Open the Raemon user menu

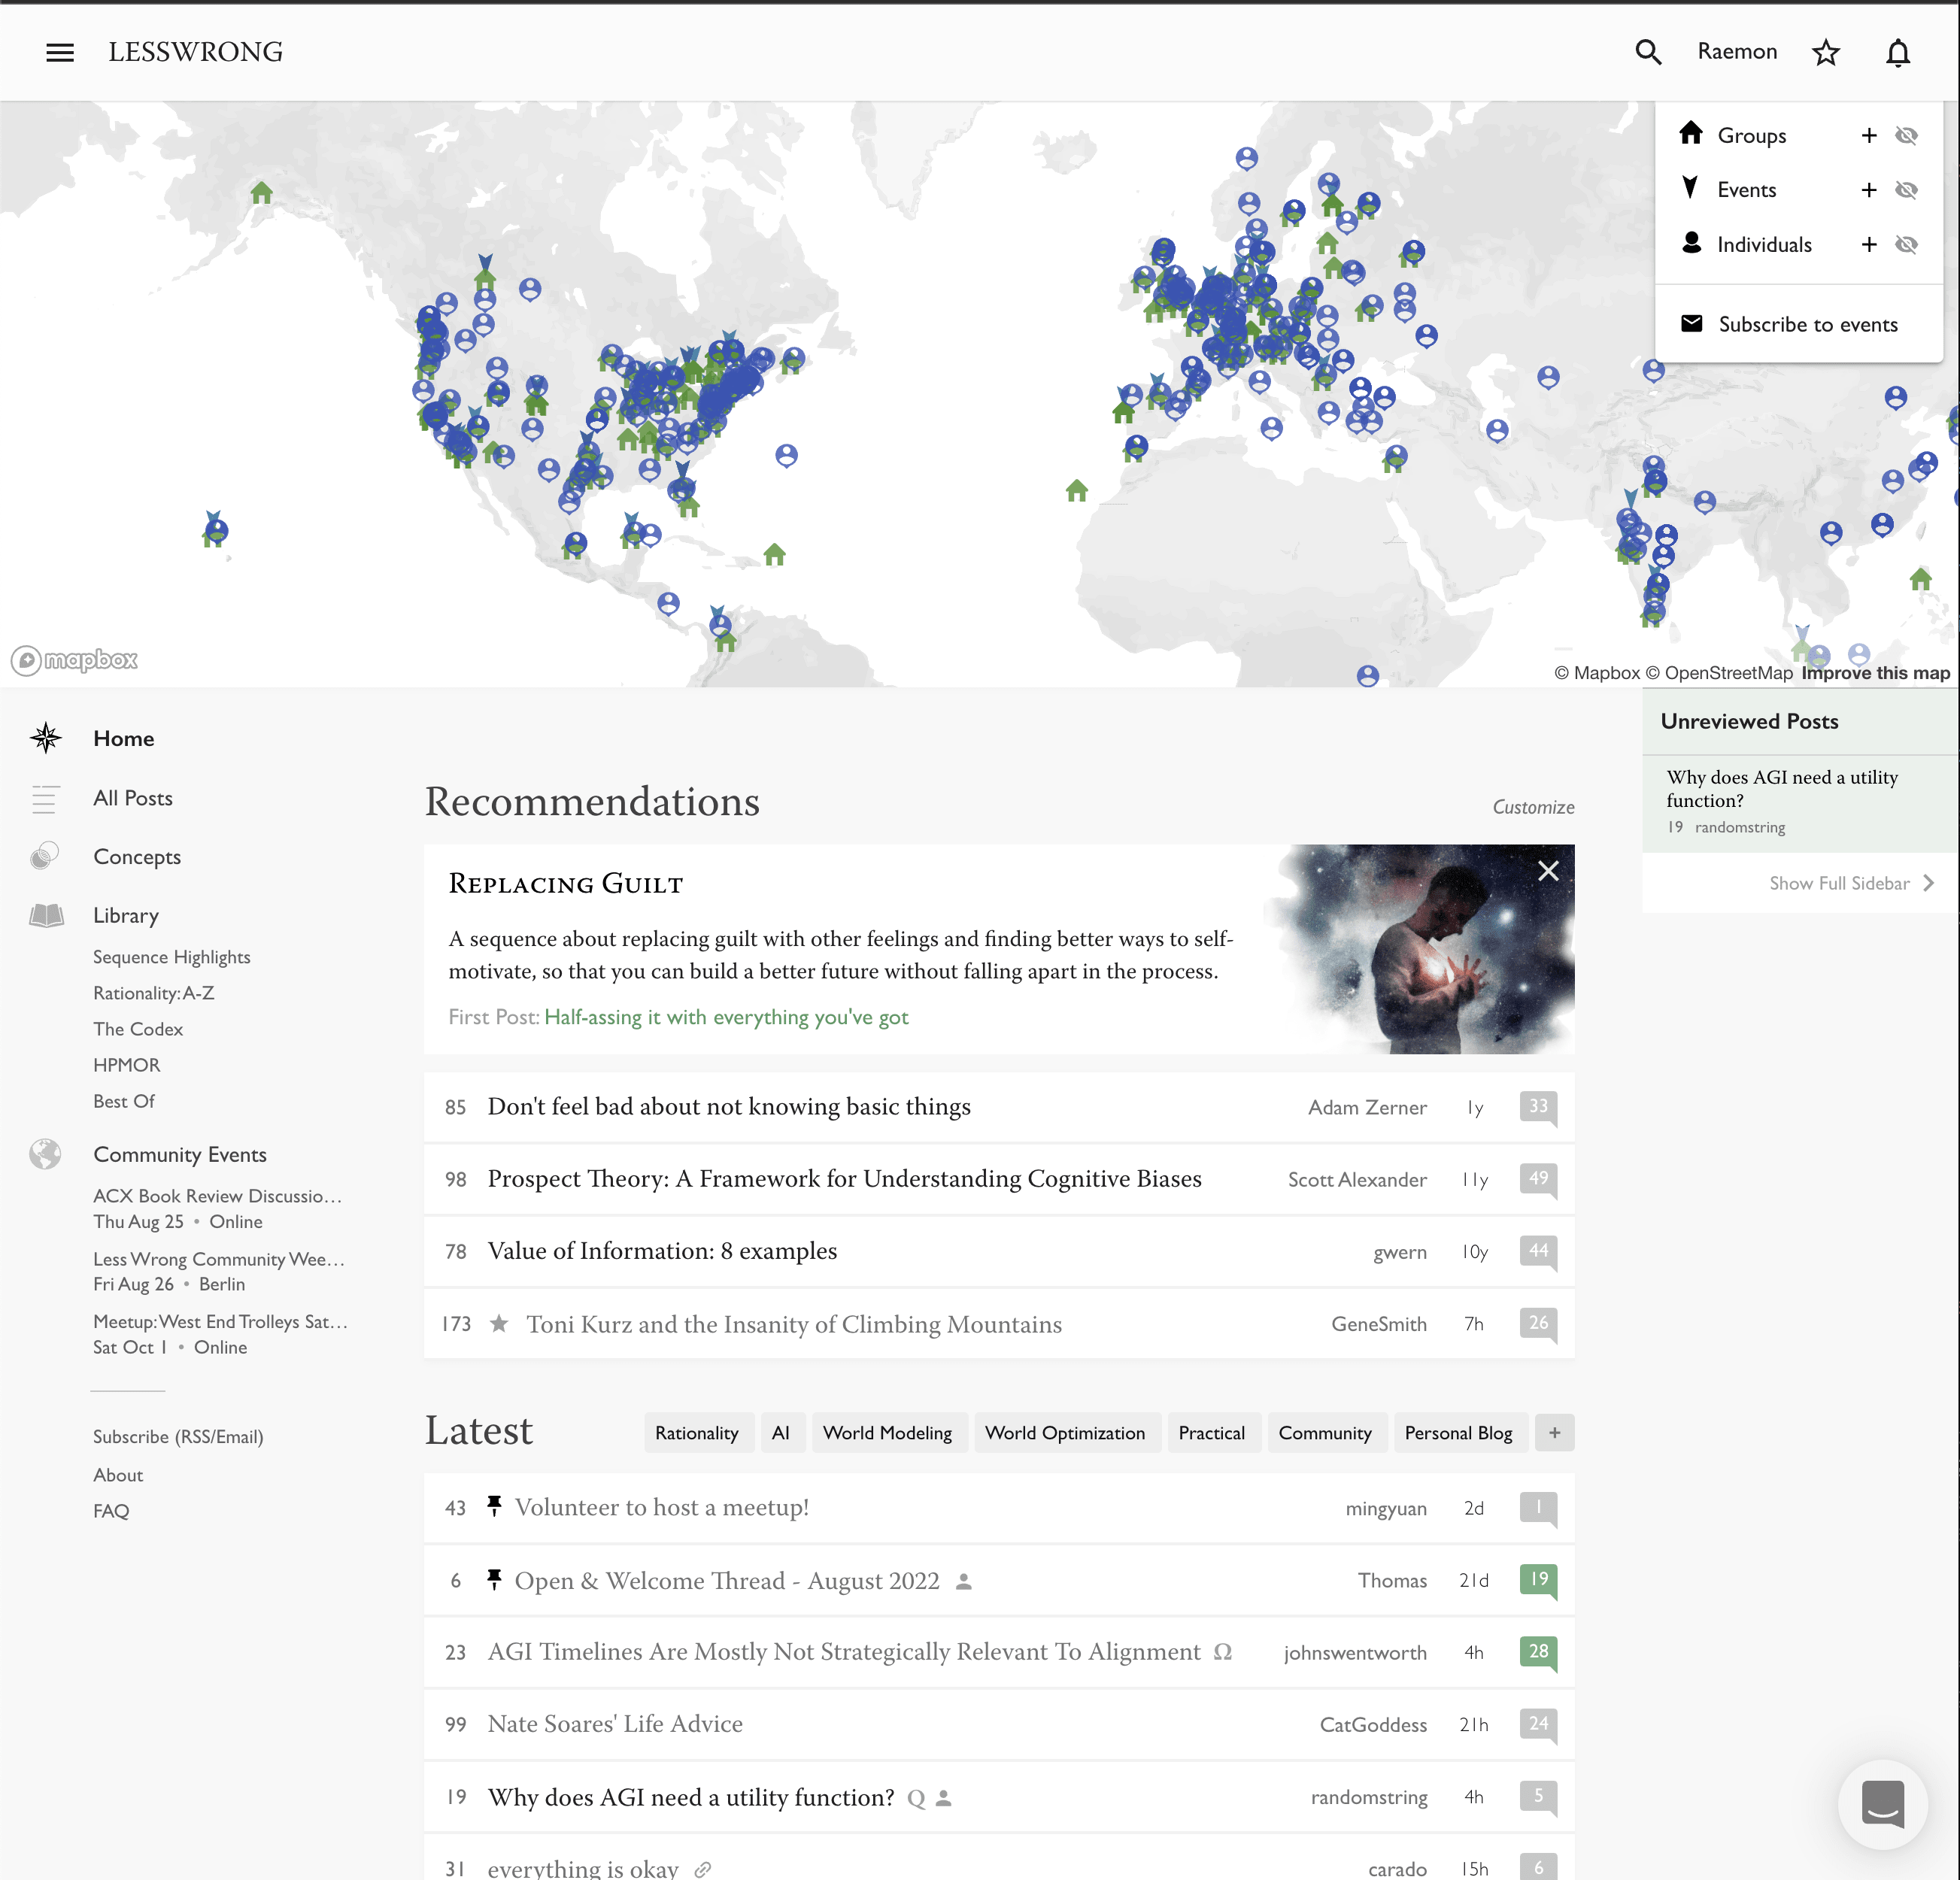(1737, 52)
